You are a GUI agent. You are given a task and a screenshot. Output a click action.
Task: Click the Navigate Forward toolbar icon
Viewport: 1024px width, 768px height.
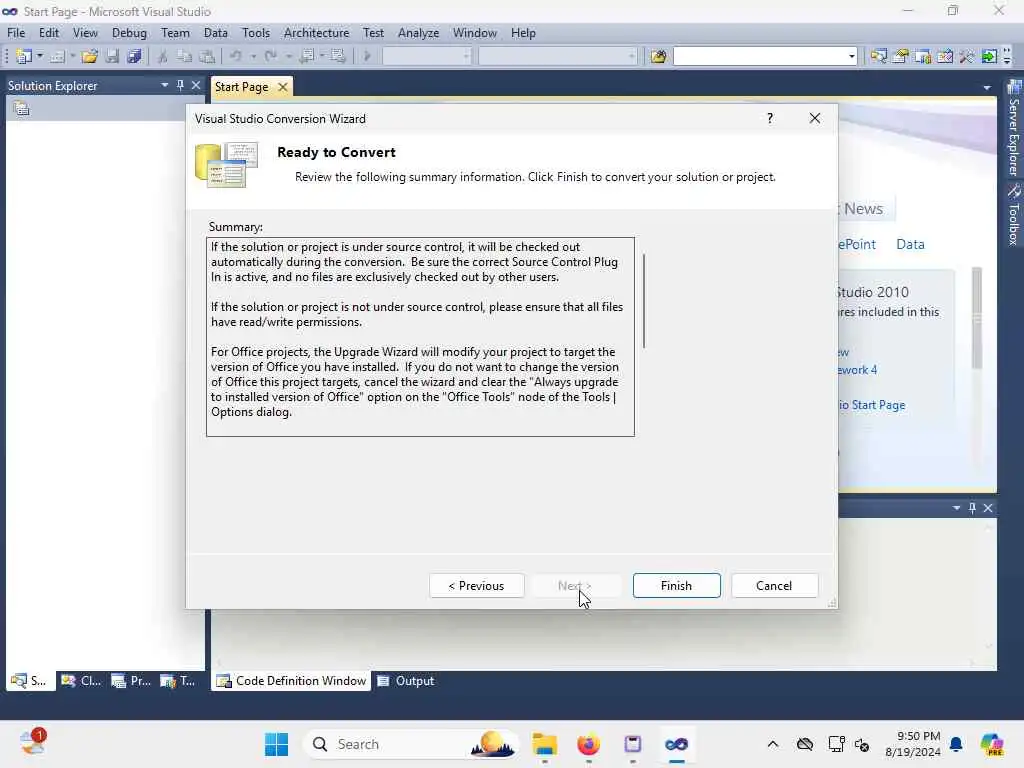click(338, 56)
